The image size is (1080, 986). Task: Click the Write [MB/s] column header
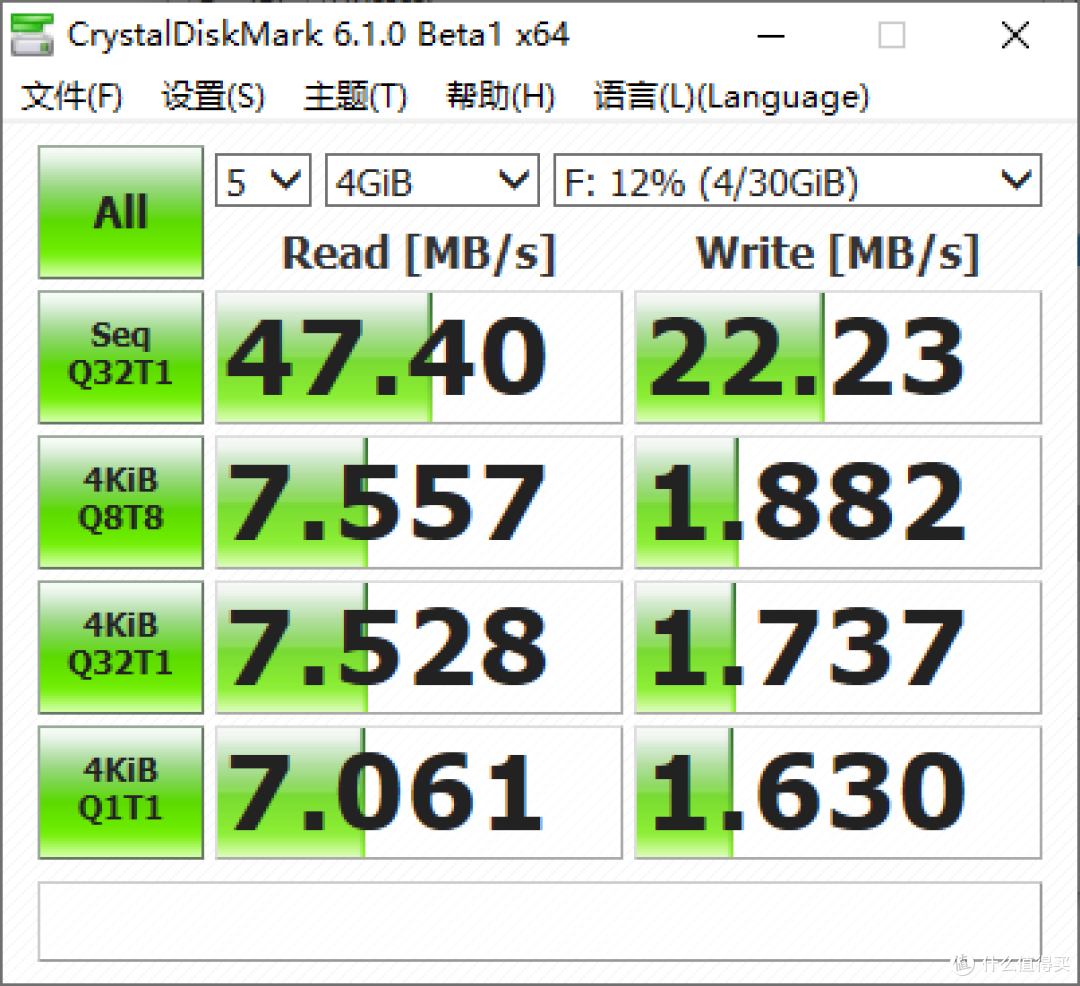point(838,253)
